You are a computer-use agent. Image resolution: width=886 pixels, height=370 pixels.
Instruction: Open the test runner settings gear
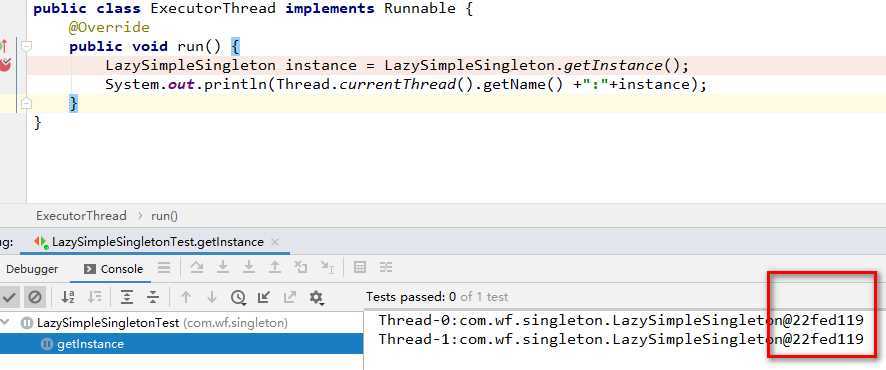[x=316, y=297]
